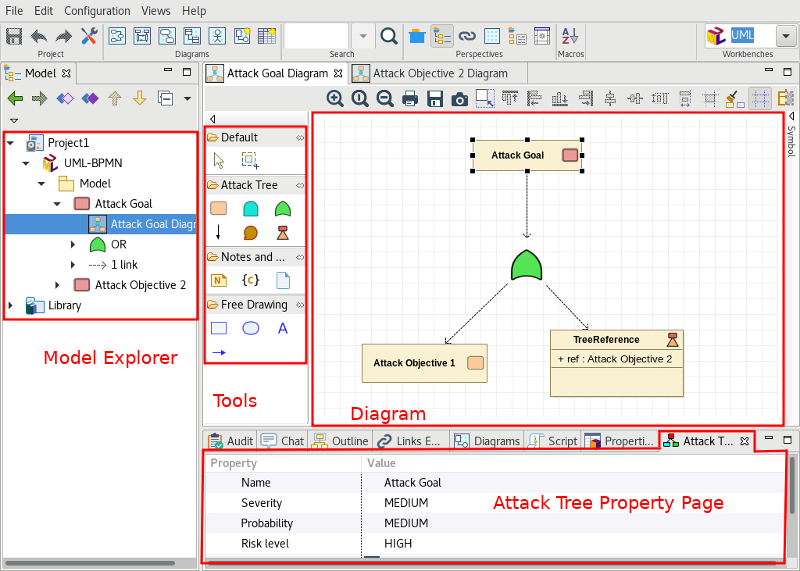Open the Configuration menu
The height and width of the screenshot is (571, 800).
[97, 11]
